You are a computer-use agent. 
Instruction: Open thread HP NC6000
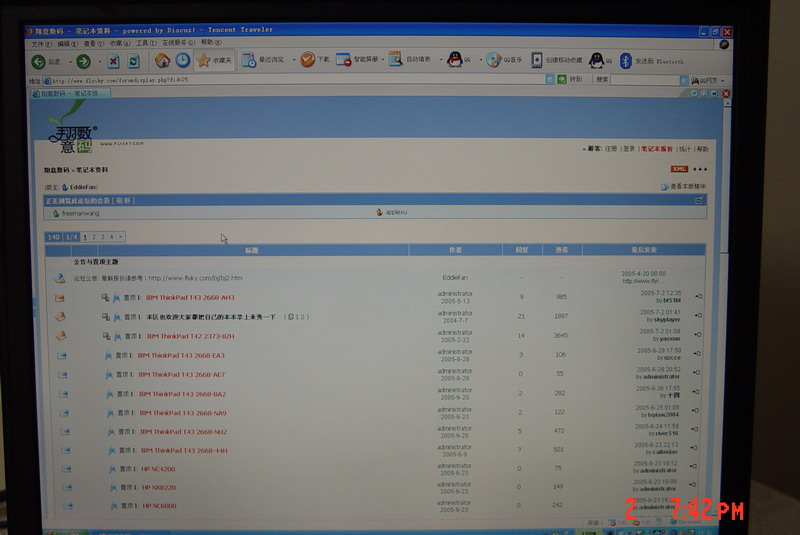(x=159, y=506)
